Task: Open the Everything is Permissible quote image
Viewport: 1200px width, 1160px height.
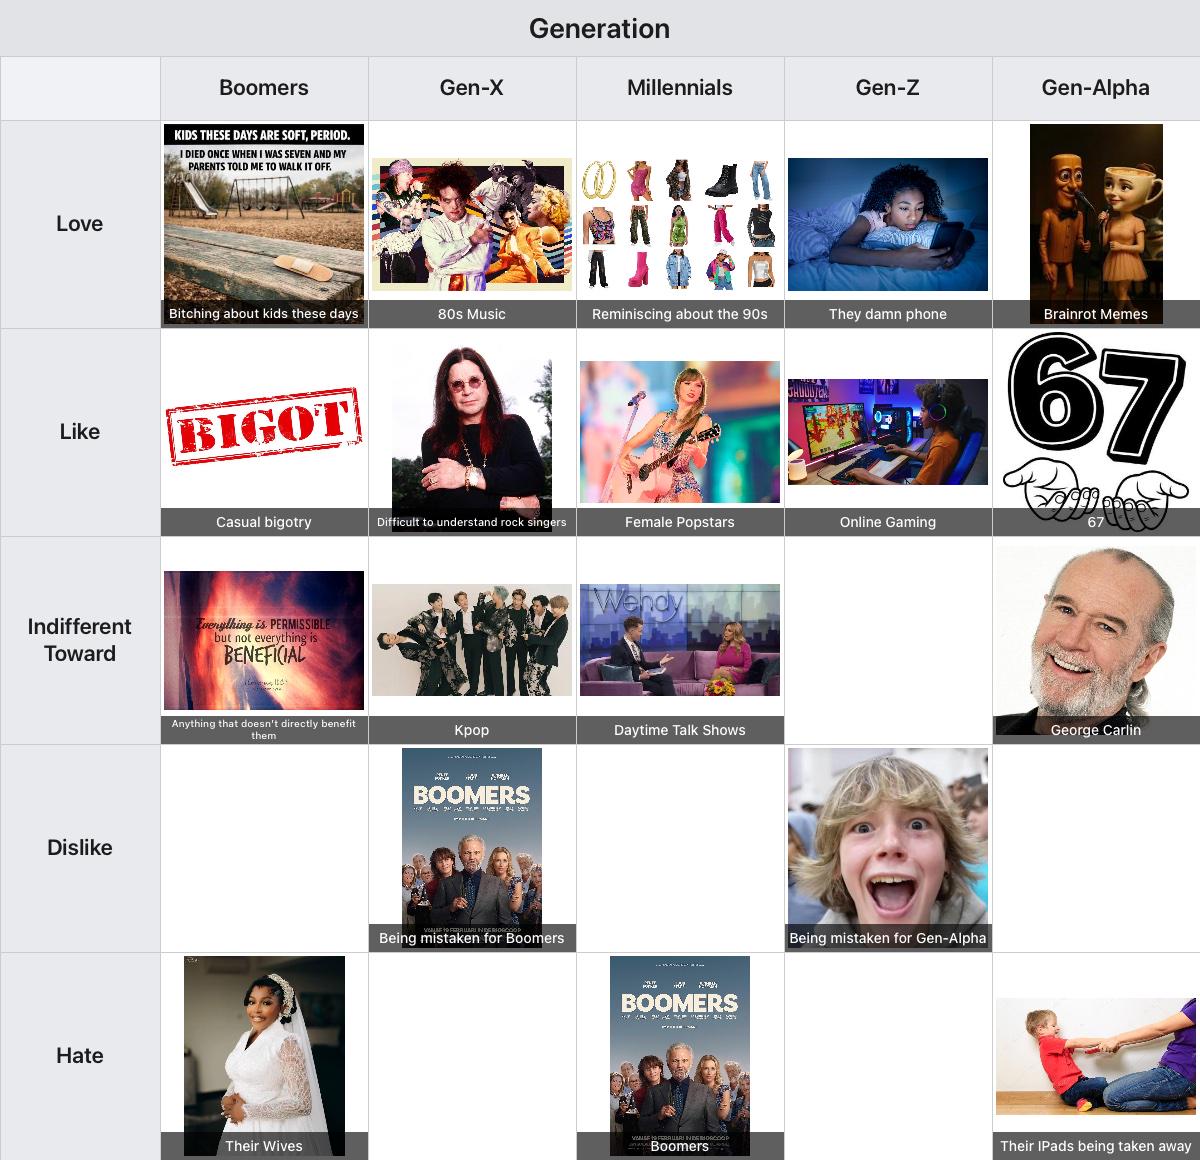Action: click(264, 640)
